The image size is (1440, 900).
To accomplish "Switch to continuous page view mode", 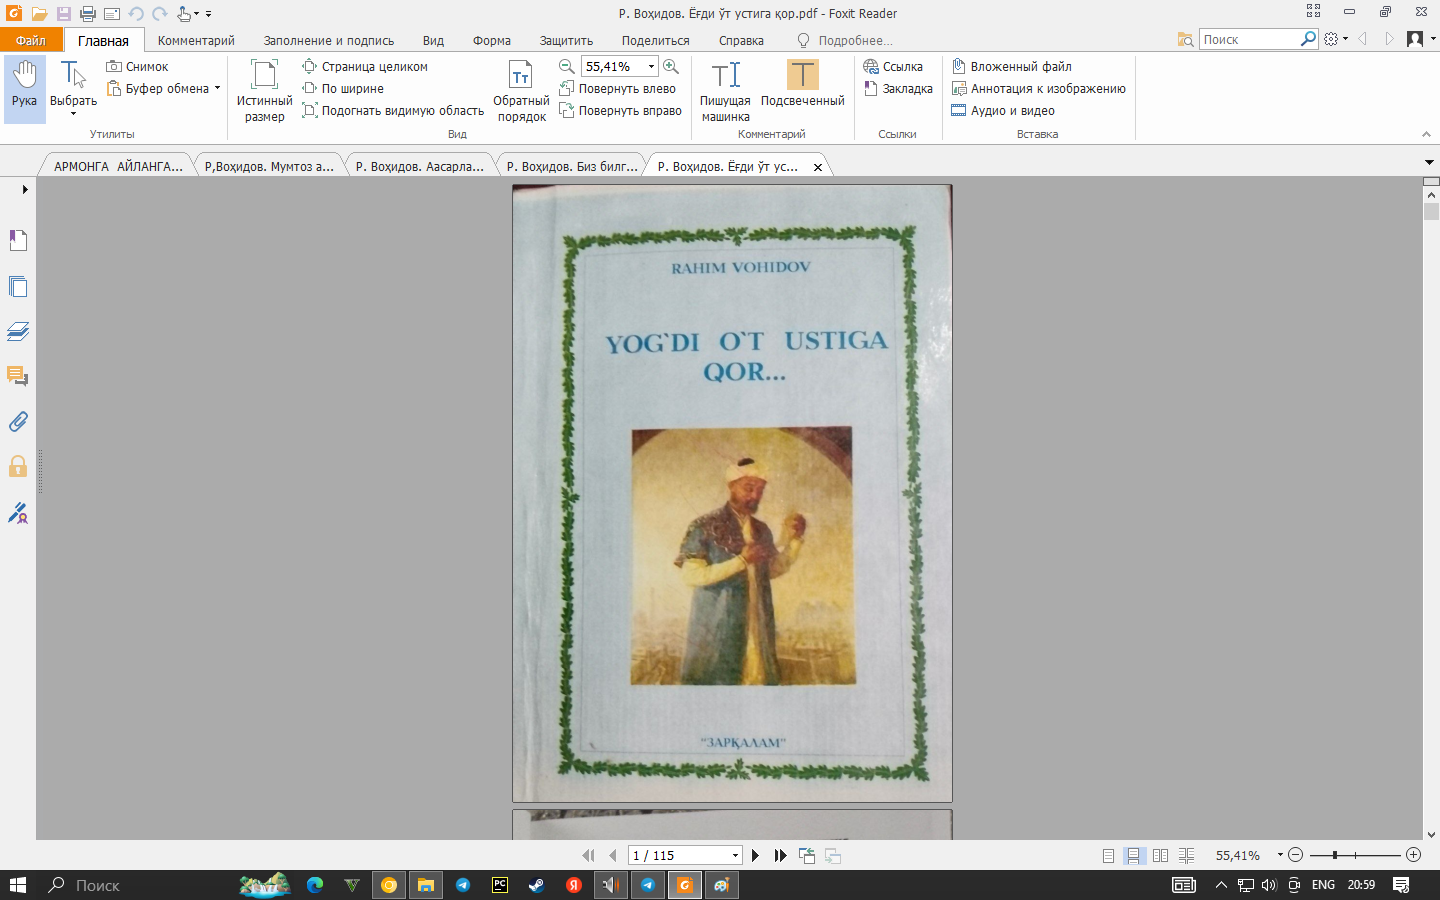I will [1134, 856].
